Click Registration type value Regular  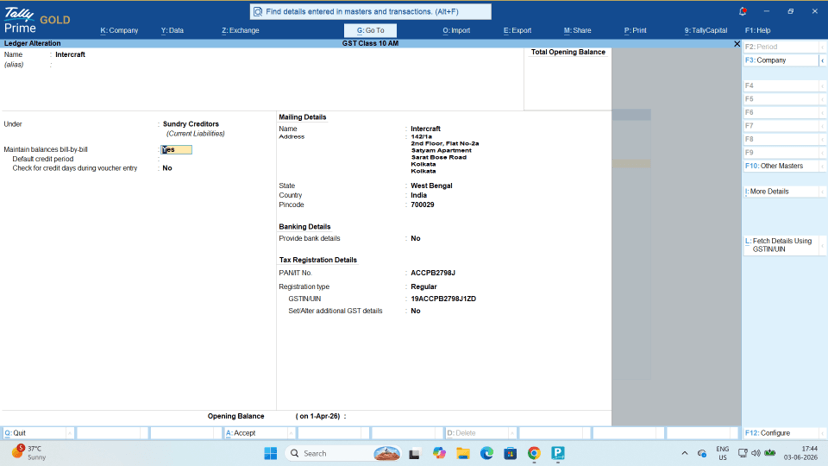tap(424, 286)
